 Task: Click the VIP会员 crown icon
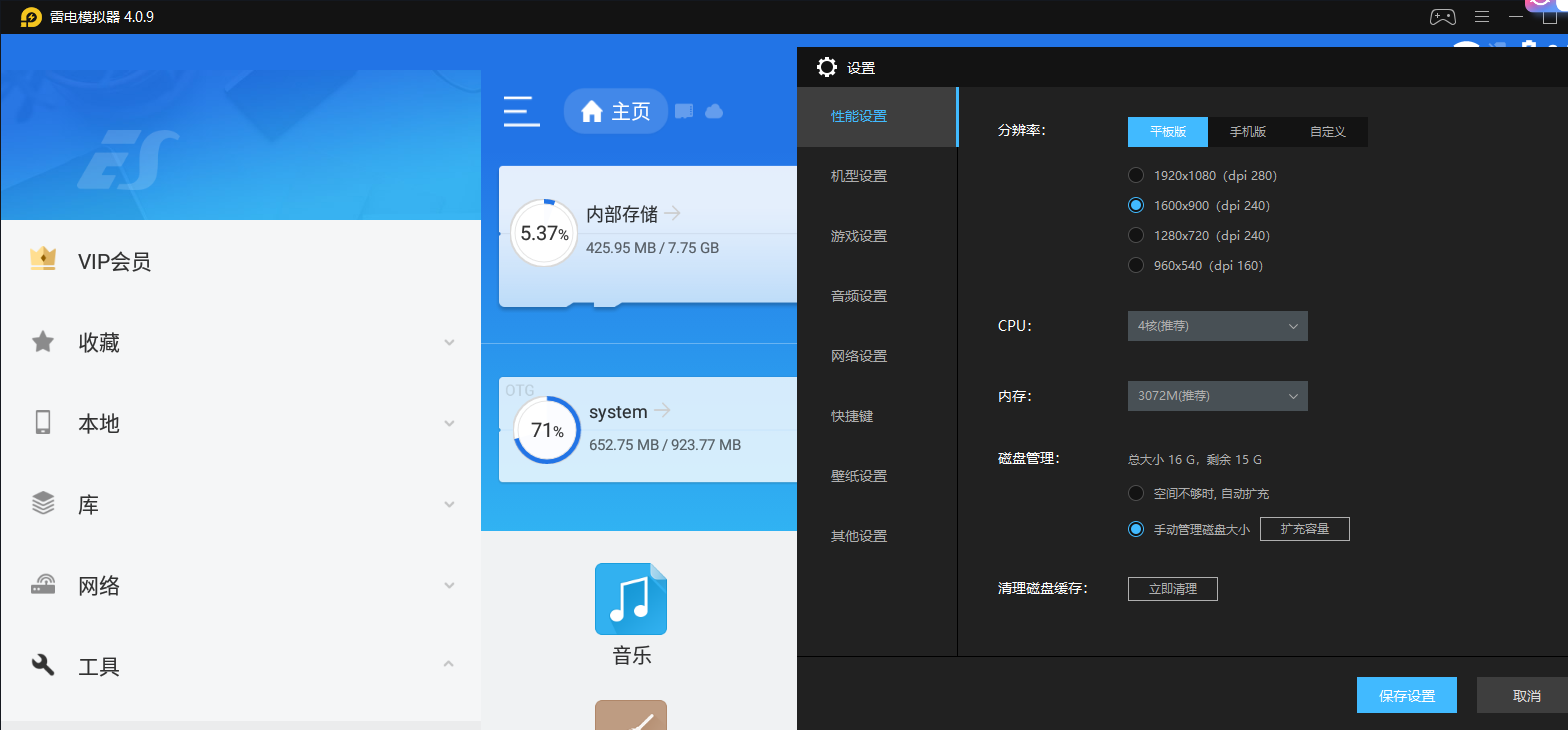click(43, 260)
